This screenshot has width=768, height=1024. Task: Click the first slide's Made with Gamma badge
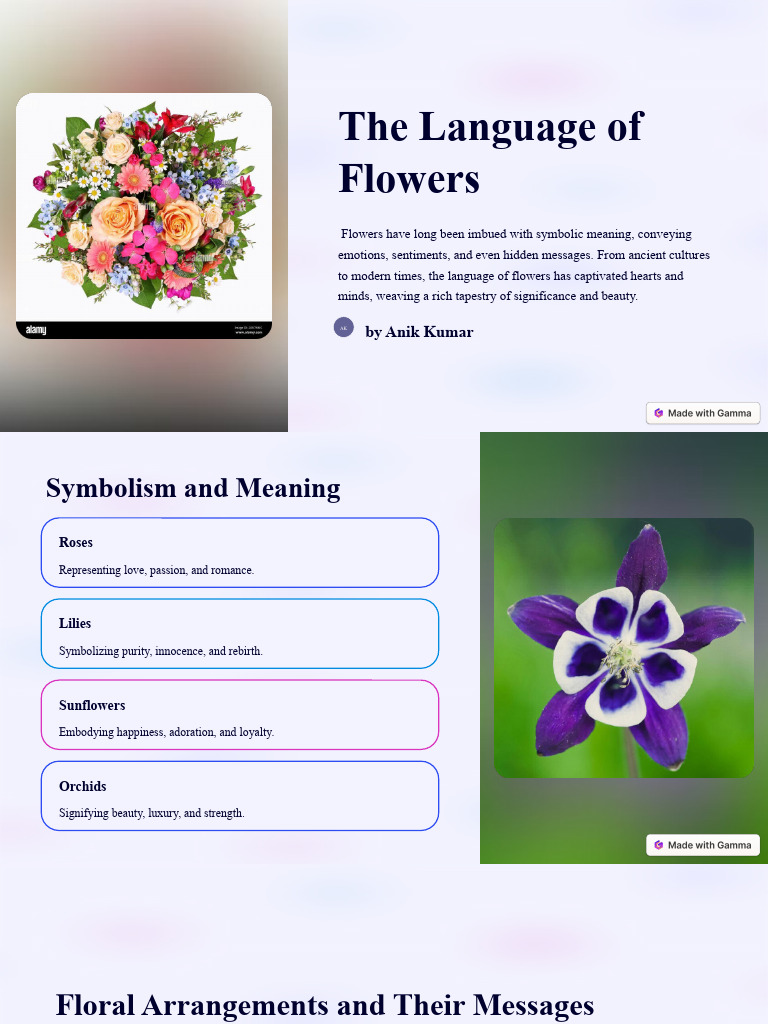(x=703, y=413)
